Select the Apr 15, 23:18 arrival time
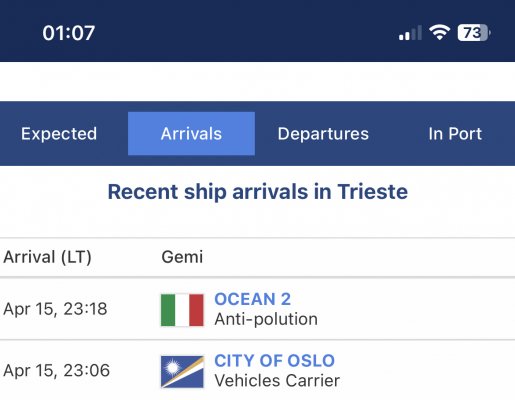Image resolution: width=515 pixels, height=400 pixels. (x=55, y=309)
